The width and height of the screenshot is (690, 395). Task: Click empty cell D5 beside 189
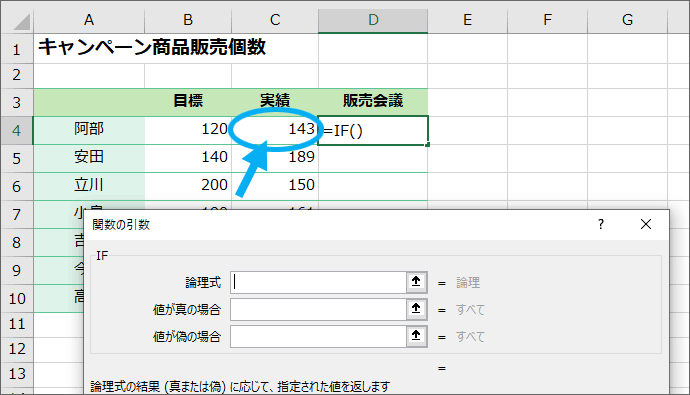pyautogui.click(x=373, y=158)
